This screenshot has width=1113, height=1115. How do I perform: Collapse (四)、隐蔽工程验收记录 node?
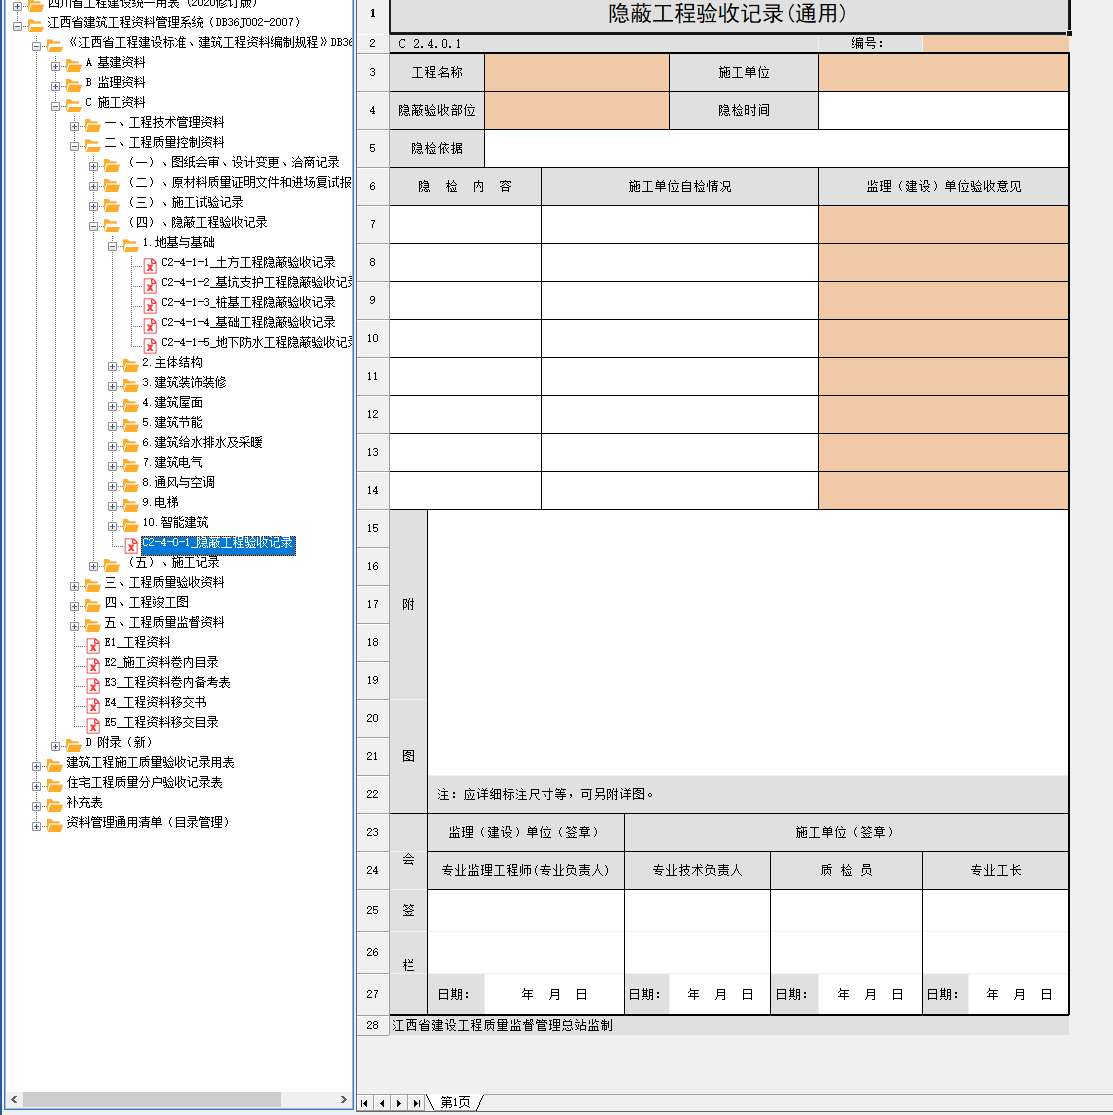(x=93, y=226)
